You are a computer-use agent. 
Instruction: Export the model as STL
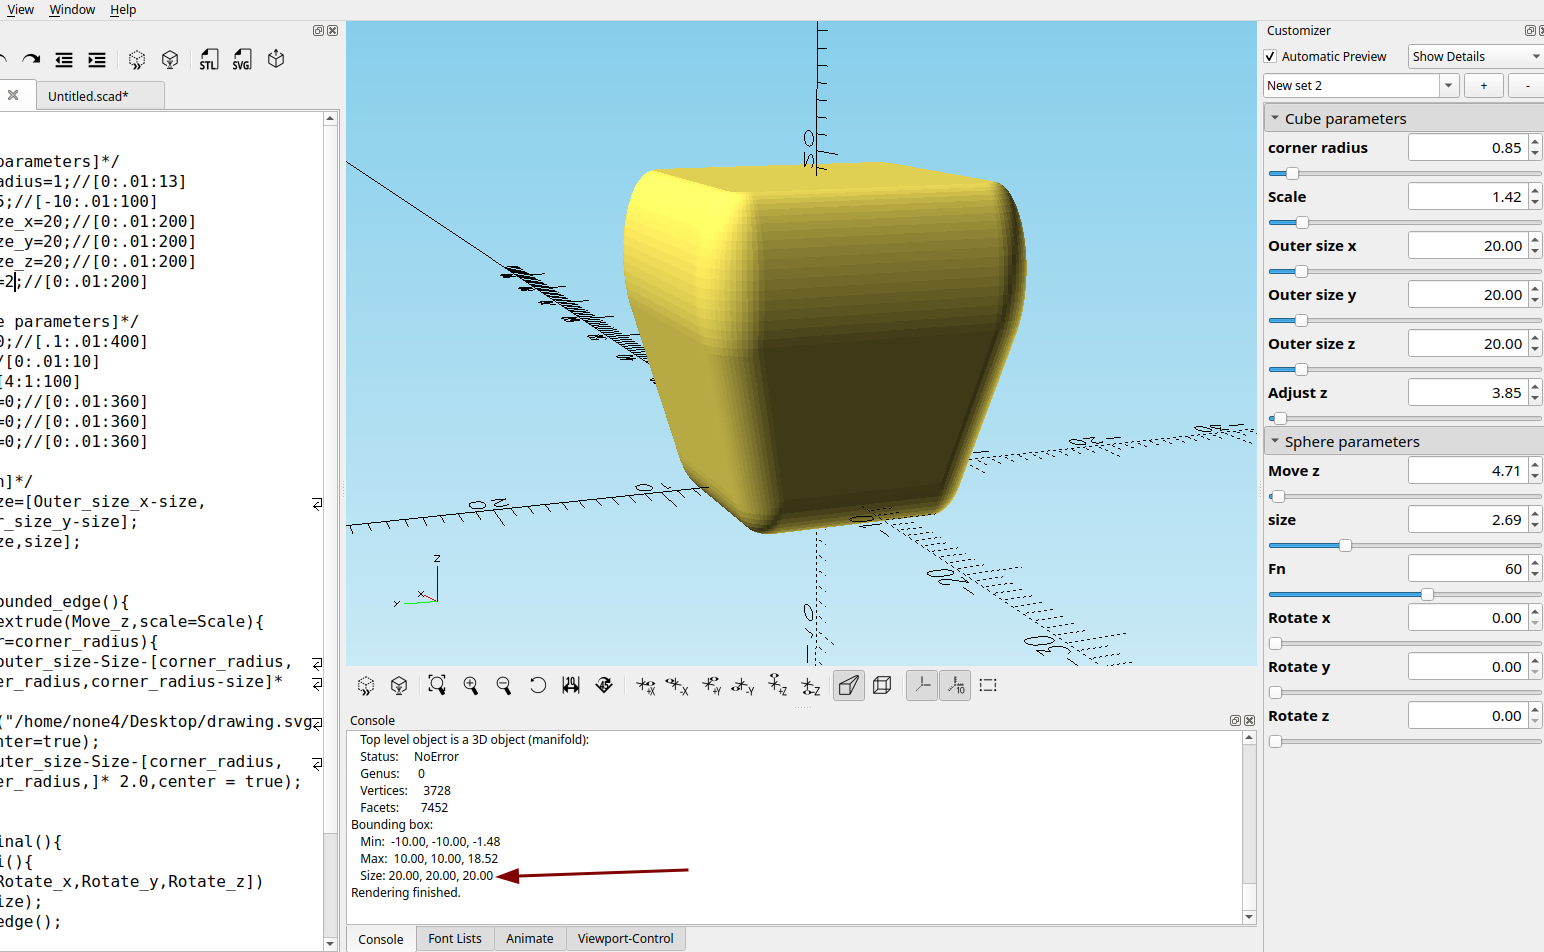click(208, 60)
